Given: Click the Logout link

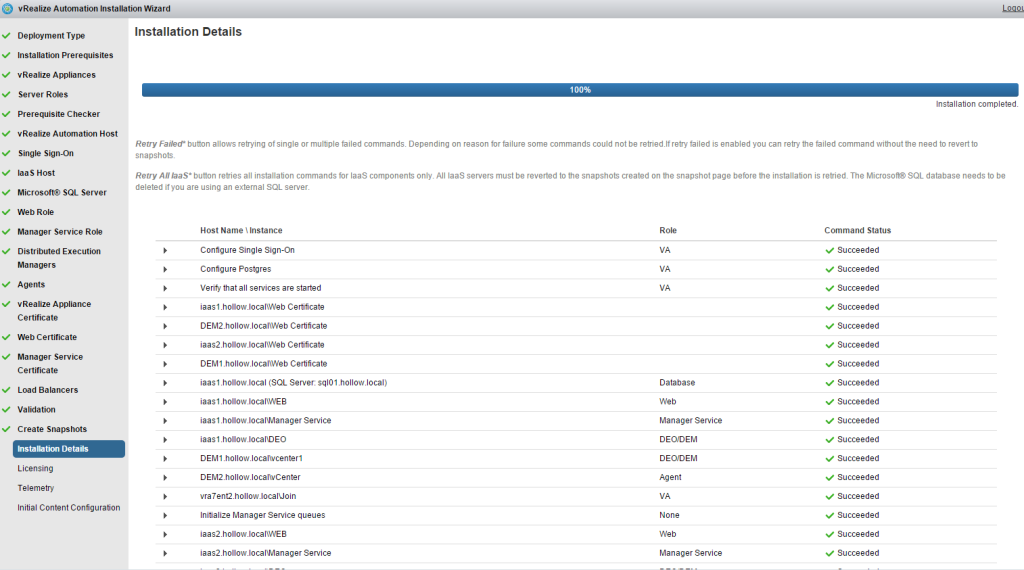Looking at the screenshot, I should [1012, 8].
